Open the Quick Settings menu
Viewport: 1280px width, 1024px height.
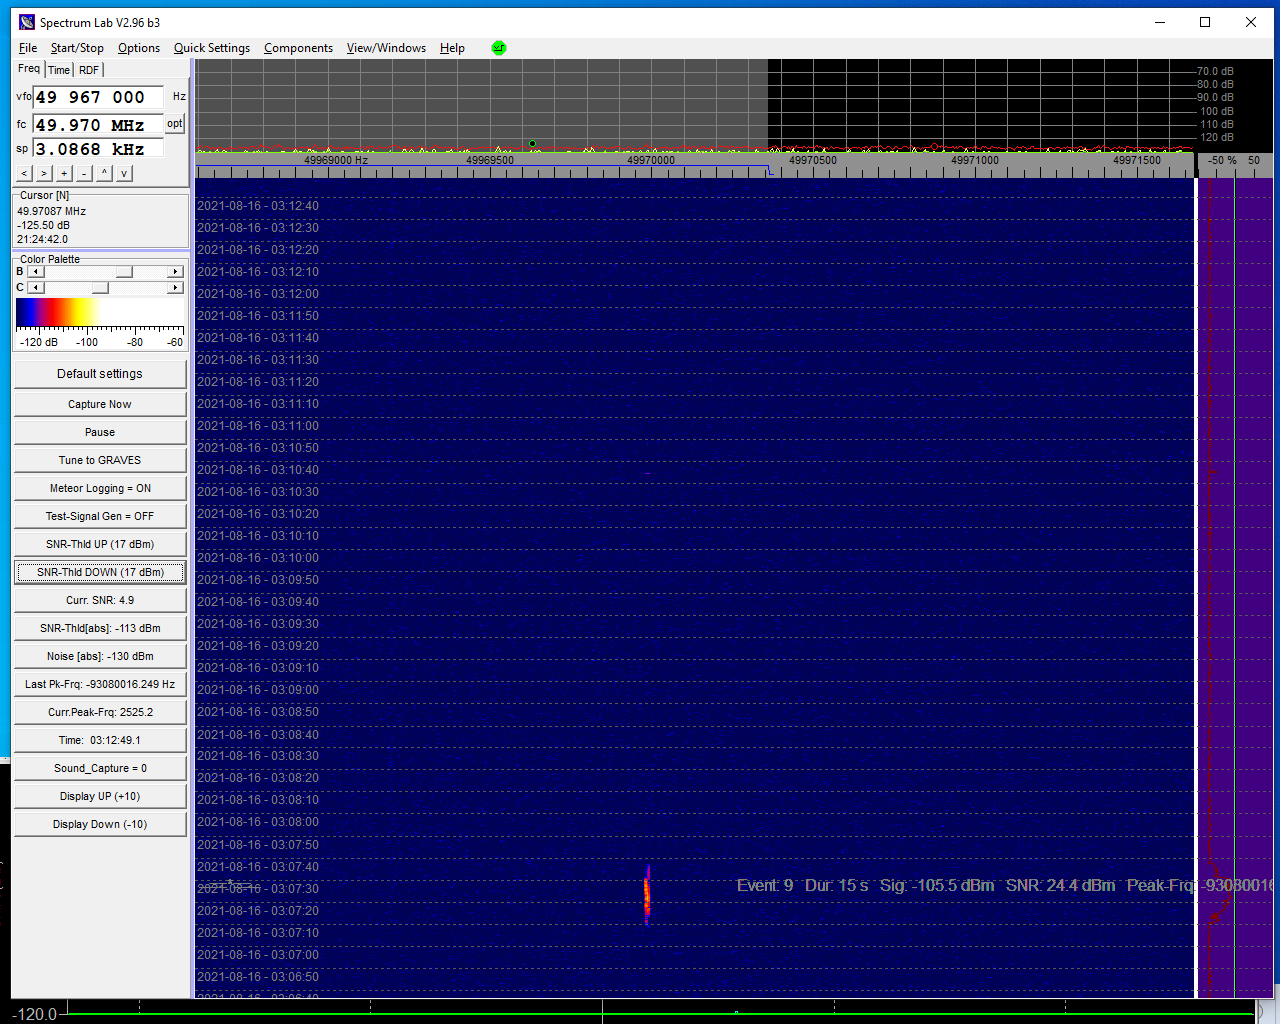pyautogui.click(x=212, y=48)
